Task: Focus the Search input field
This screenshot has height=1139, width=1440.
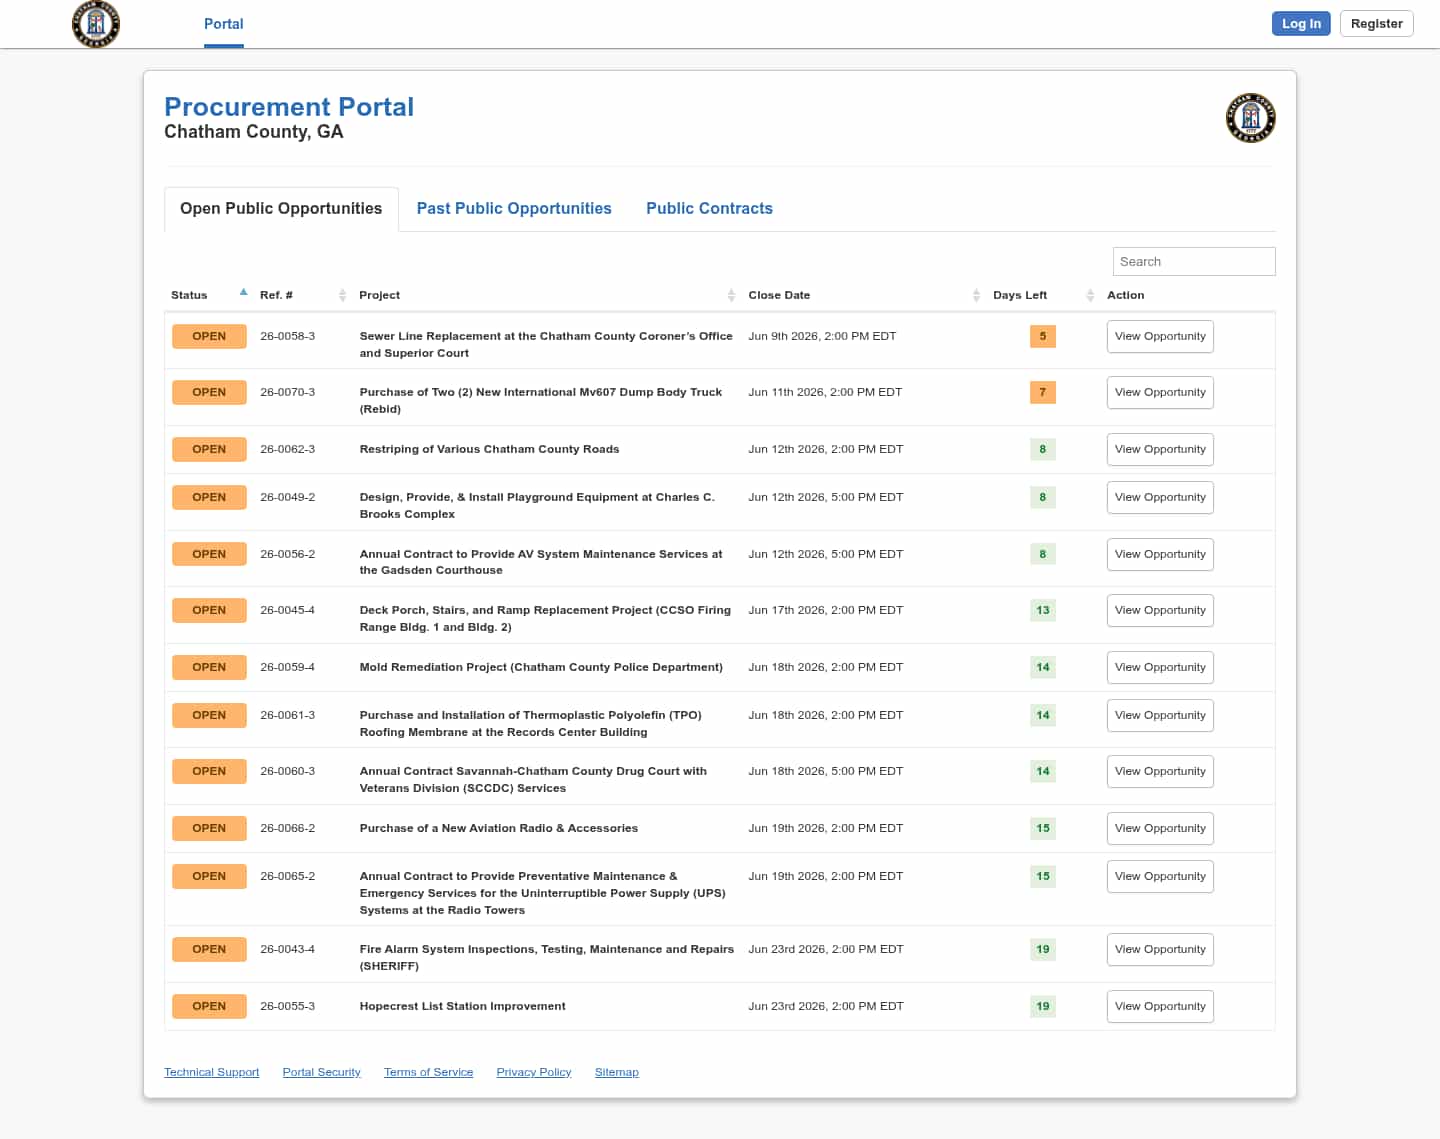Action: tap(1194, 262)
